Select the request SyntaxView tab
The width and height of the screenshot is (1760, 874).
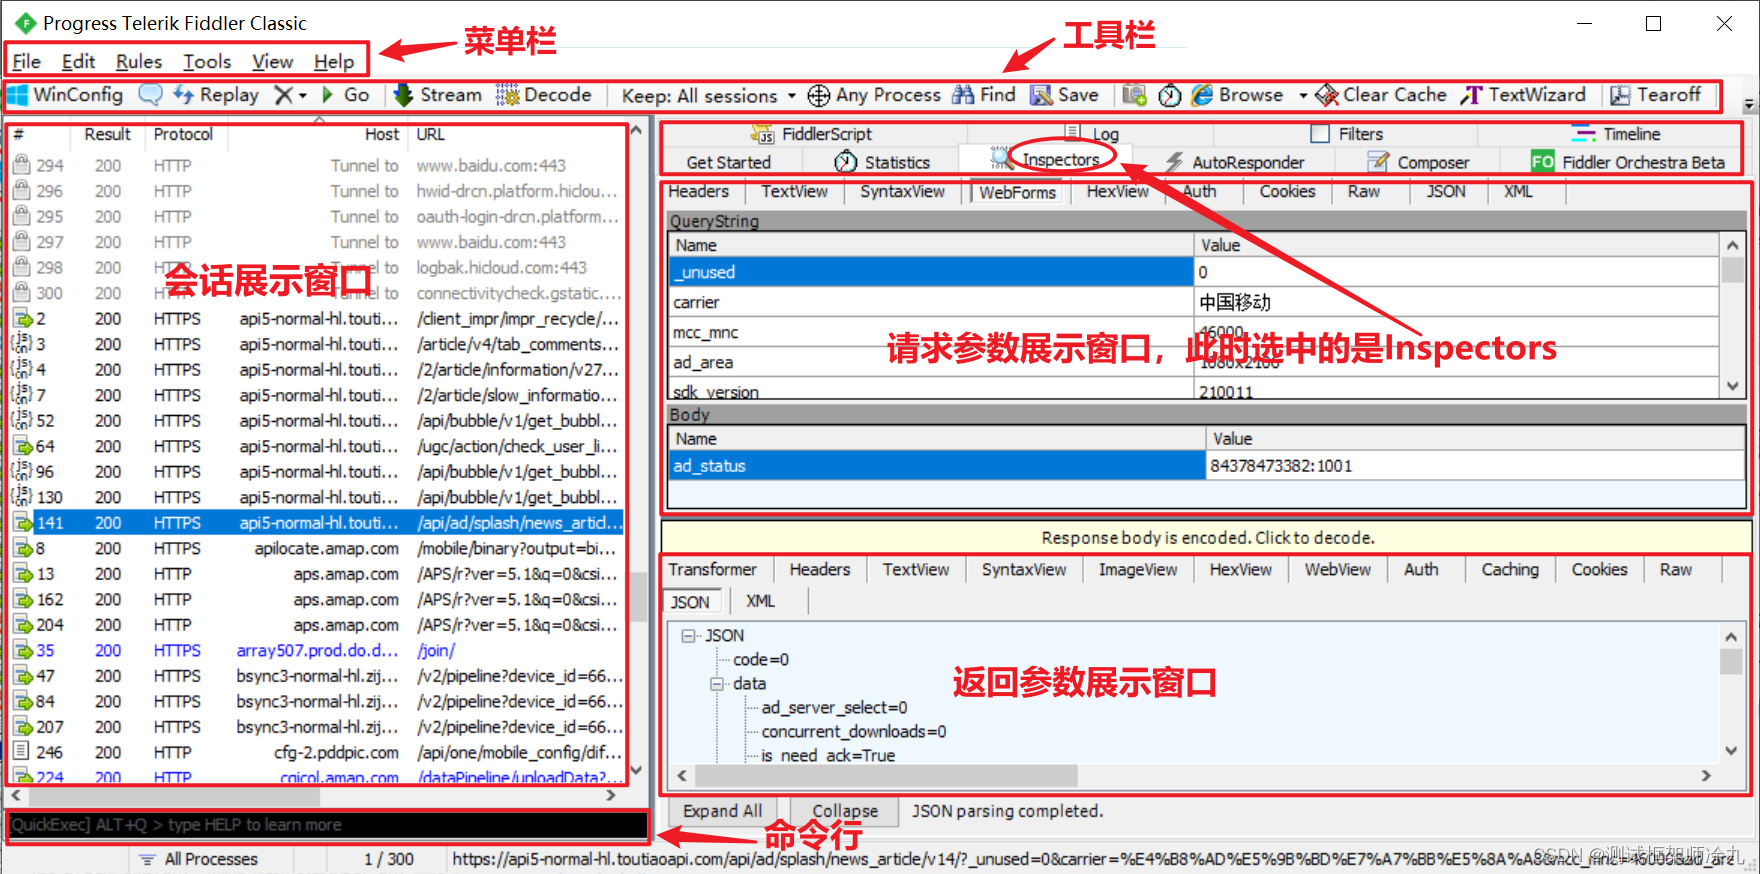coord(902,191)
